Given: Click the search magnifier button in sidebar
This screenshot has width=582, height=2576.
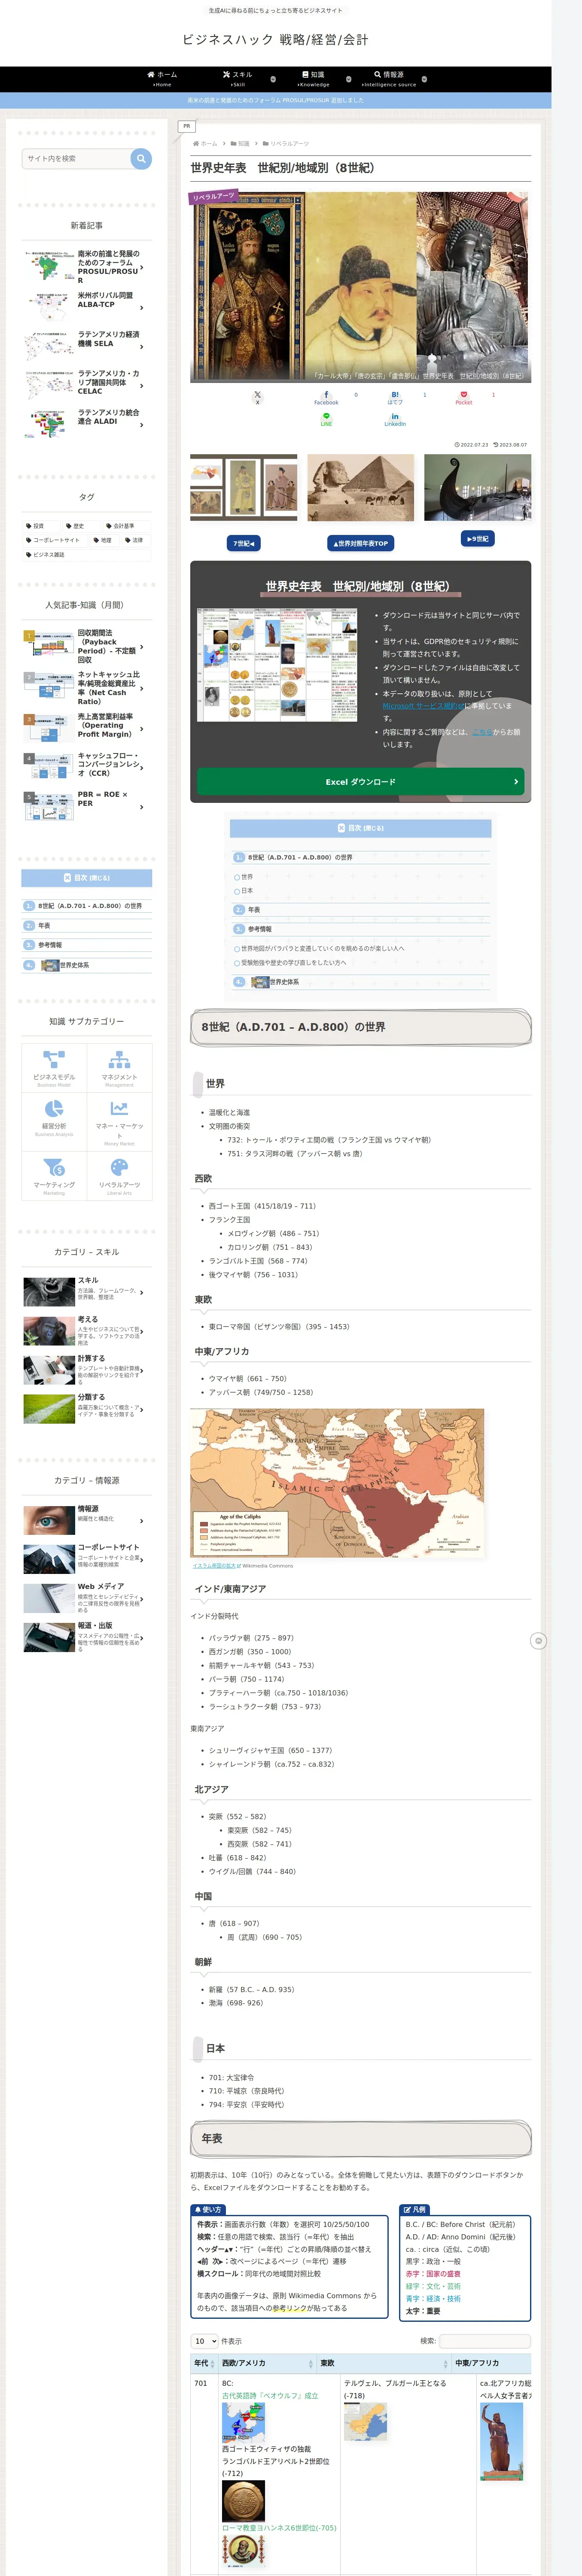Looking at the screenshot, I should click(141, 158).
